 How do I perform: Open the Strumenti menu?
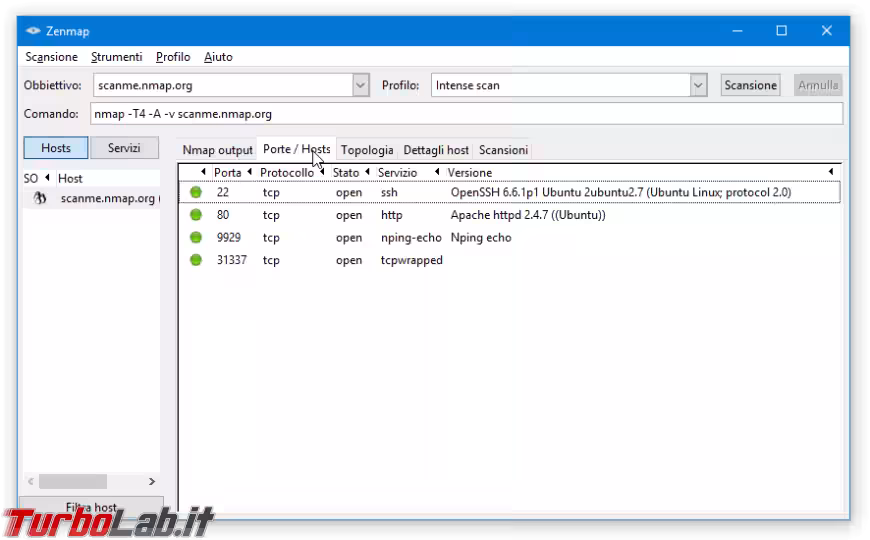click(x=117, y=57)
